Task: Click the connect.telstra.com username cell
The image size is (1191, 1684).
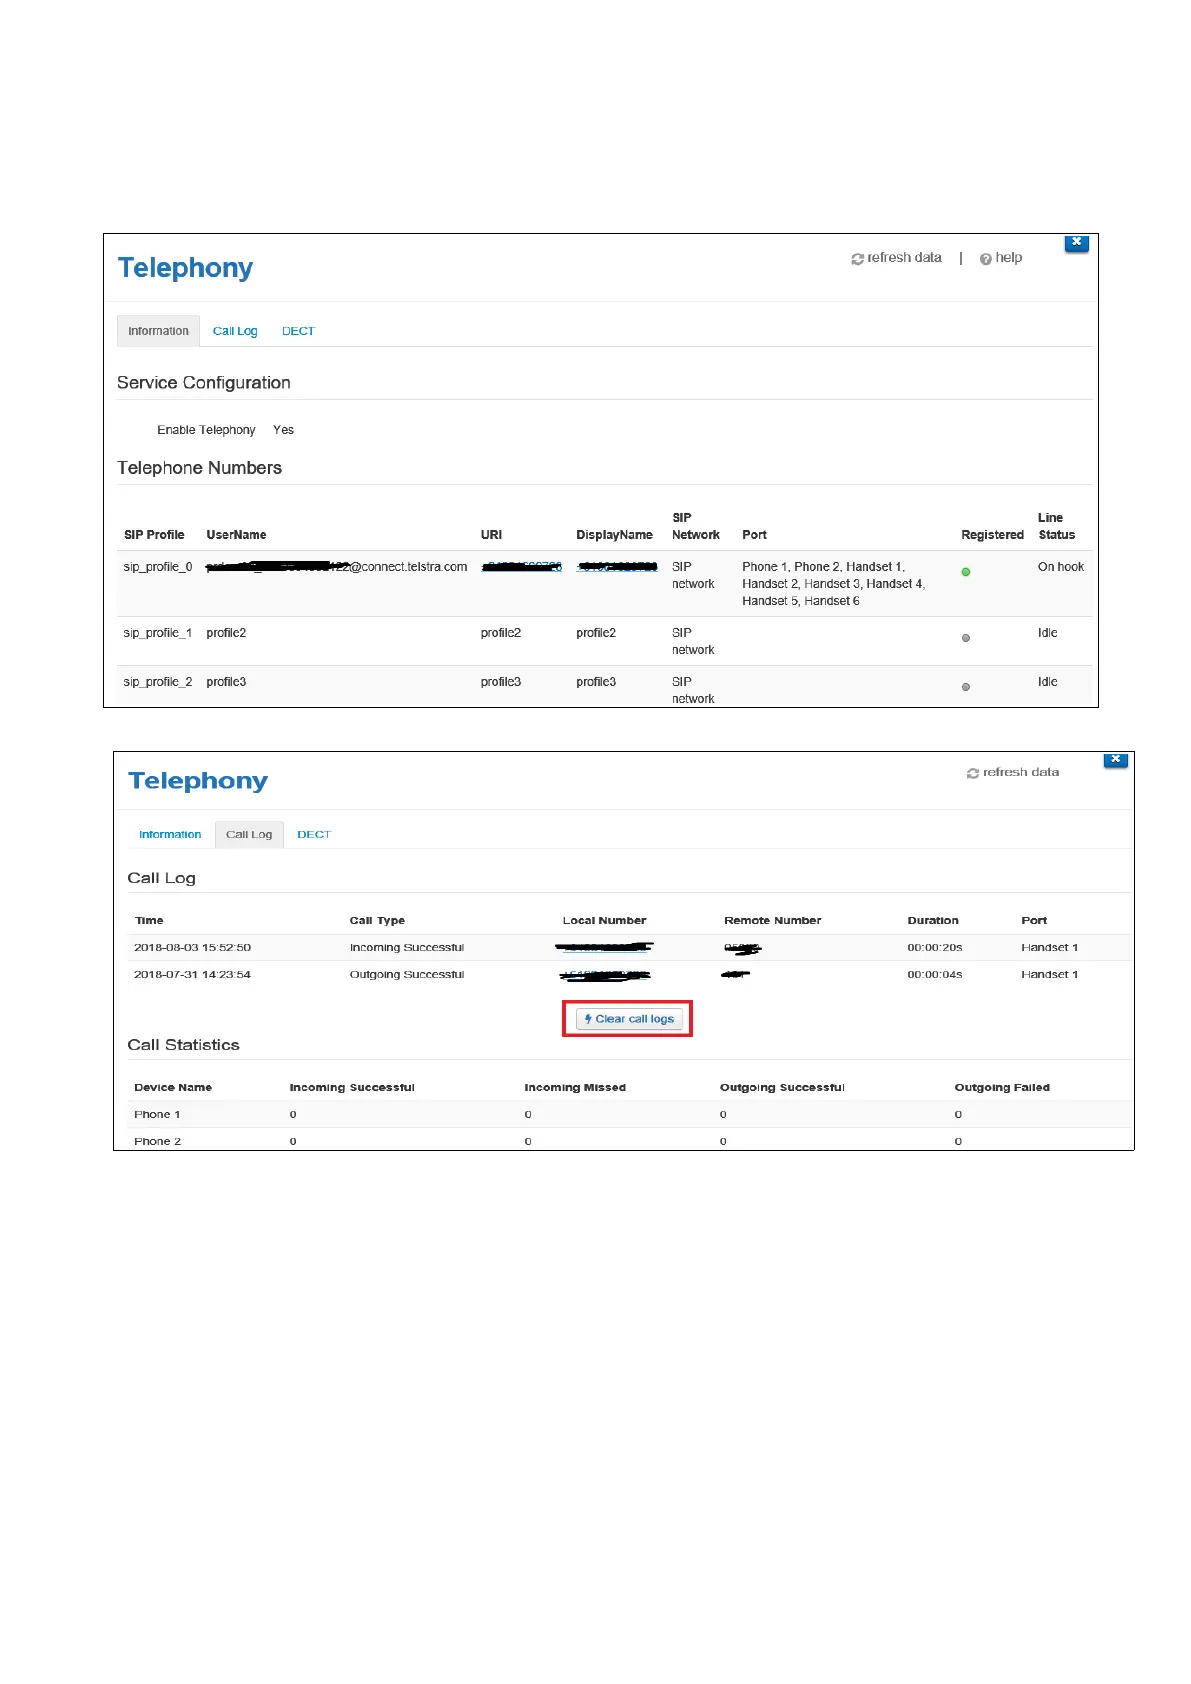Action: pyautogui.click(x=336, y=567)
